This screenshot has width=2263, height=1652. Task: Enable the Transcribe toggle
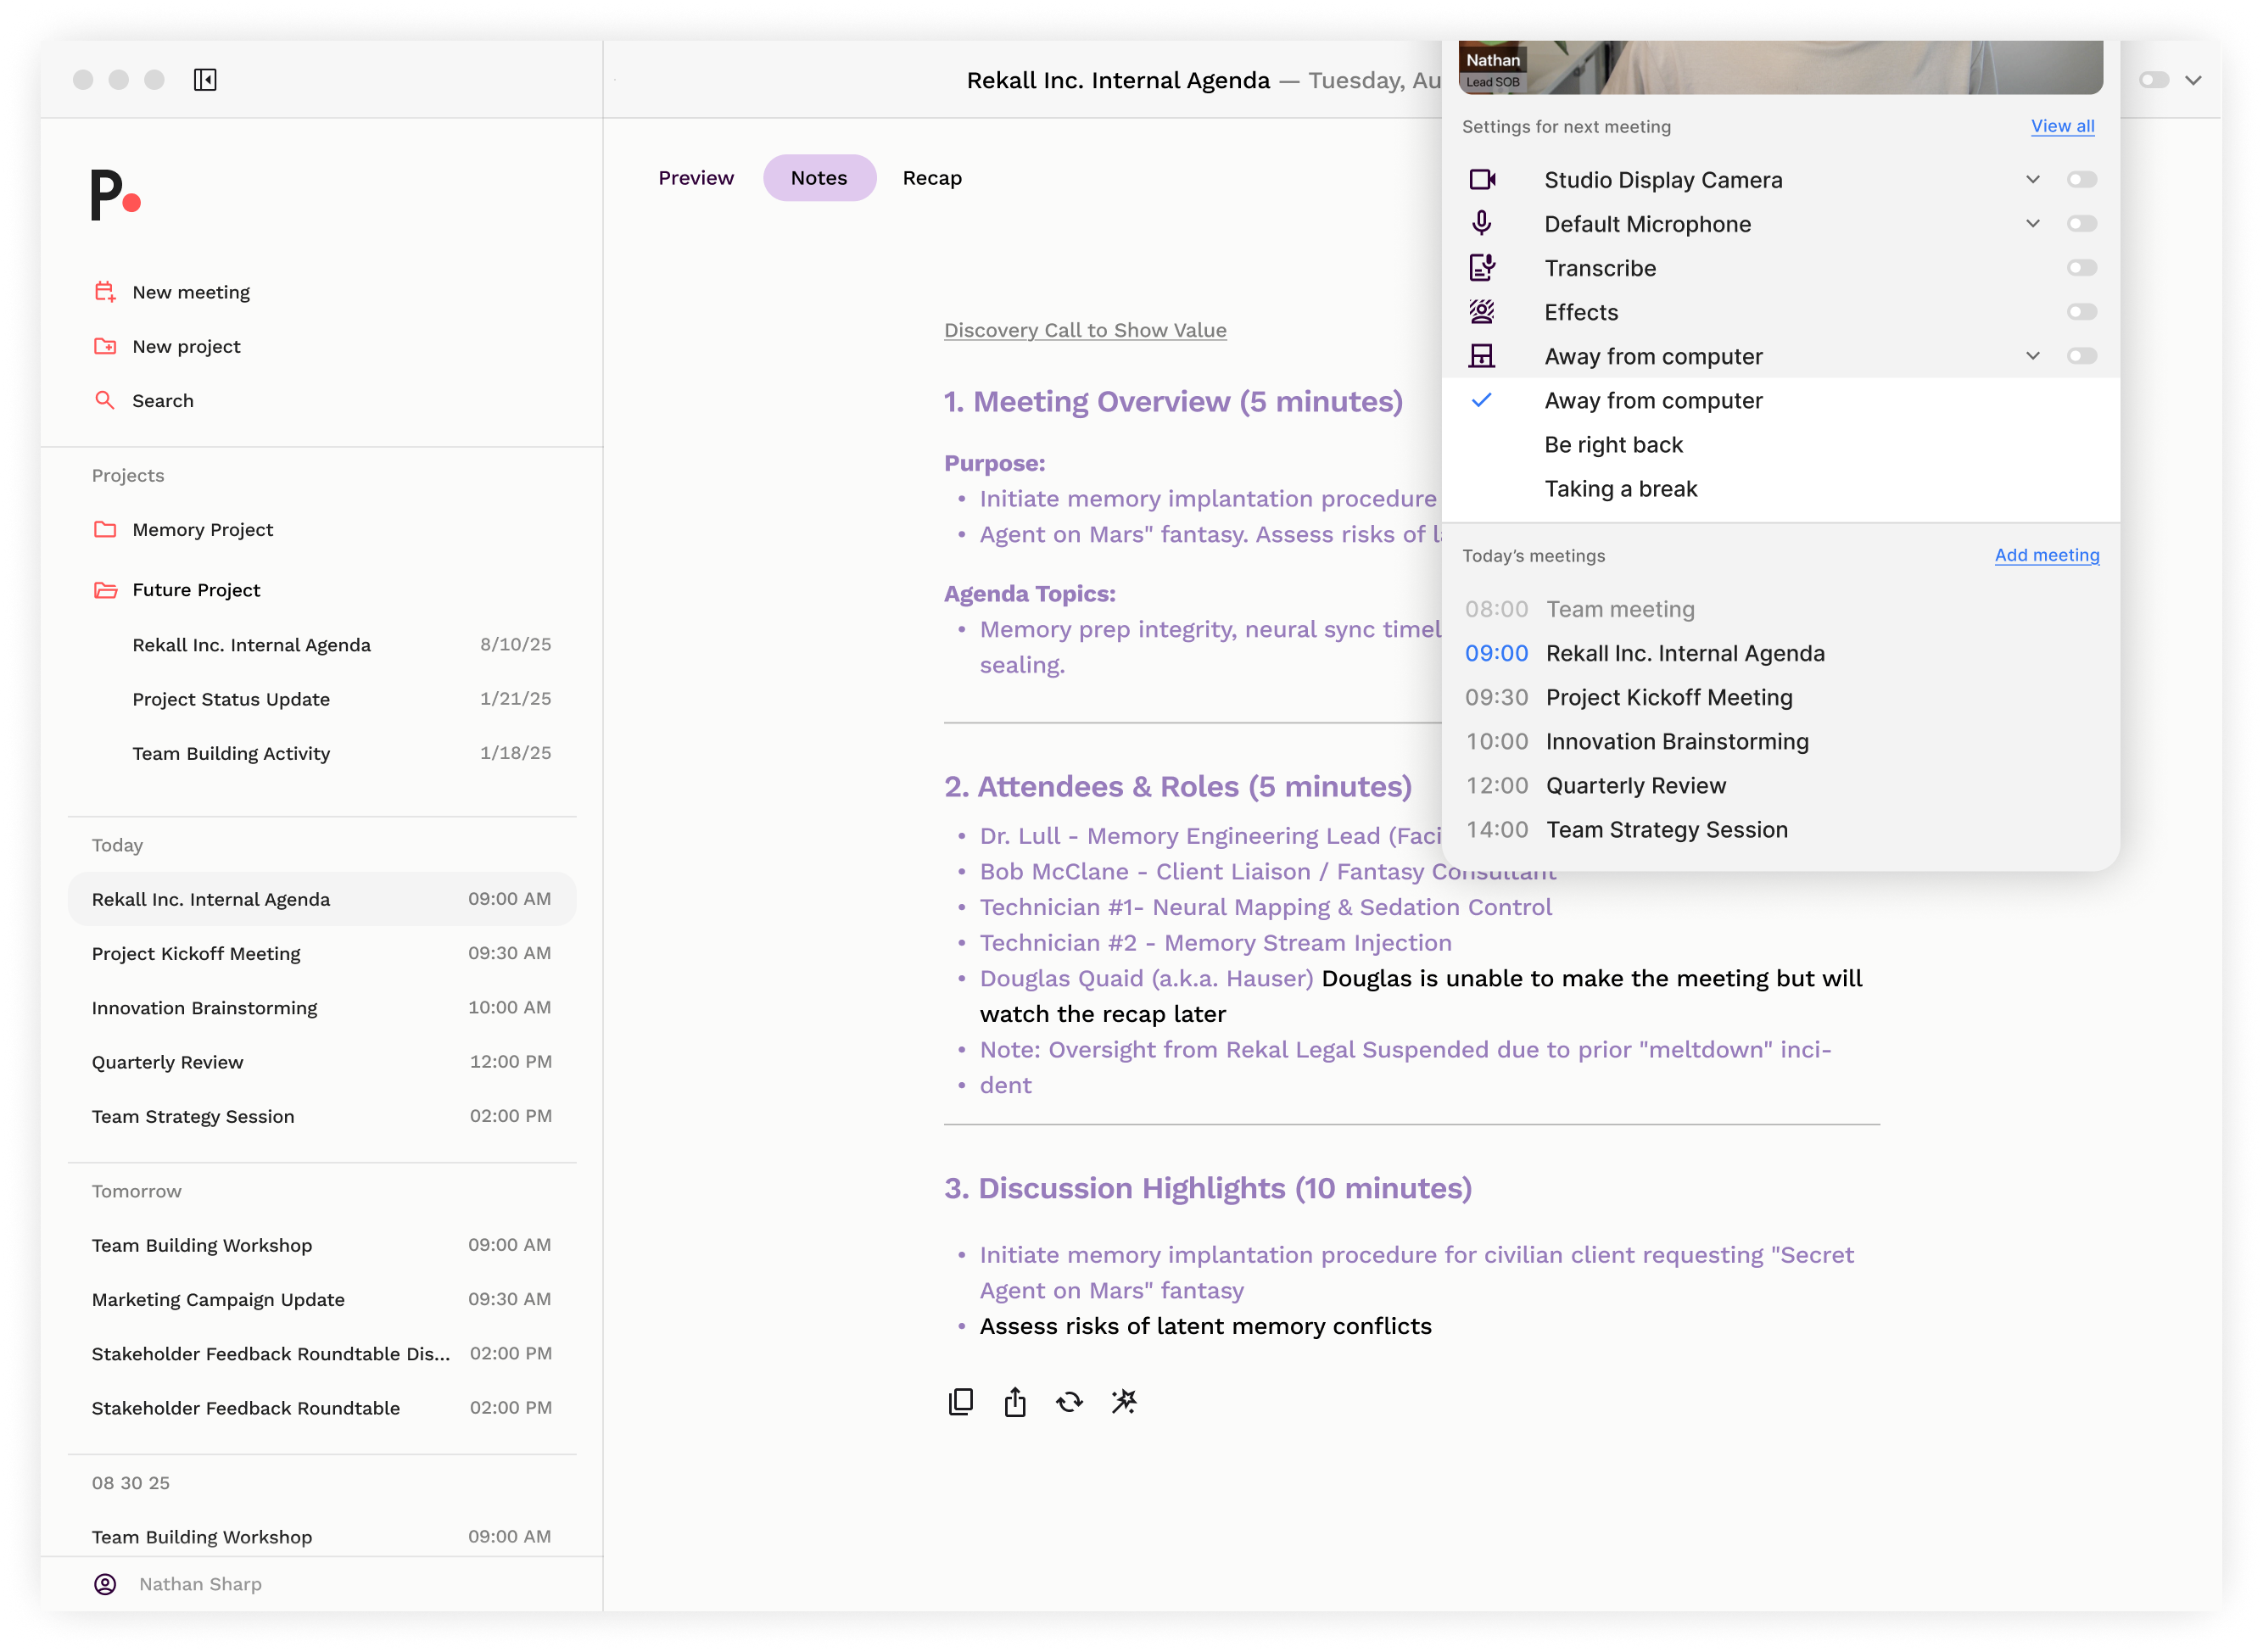click(x=2082, y=268)
